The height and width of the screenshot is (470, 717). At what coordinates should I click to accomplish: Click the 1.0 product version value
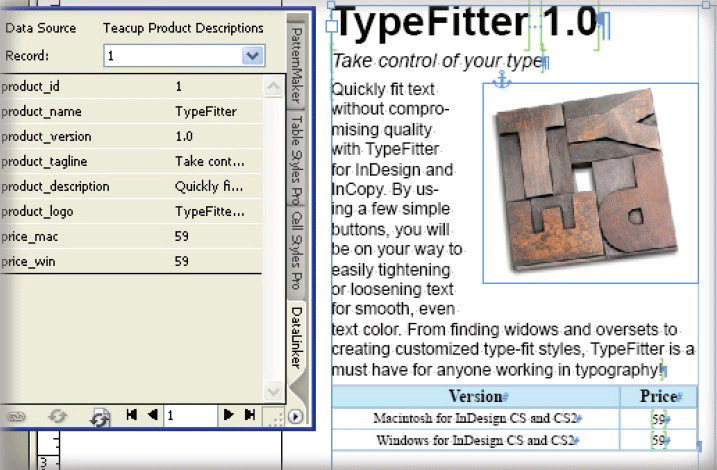[x=184, y=136]
